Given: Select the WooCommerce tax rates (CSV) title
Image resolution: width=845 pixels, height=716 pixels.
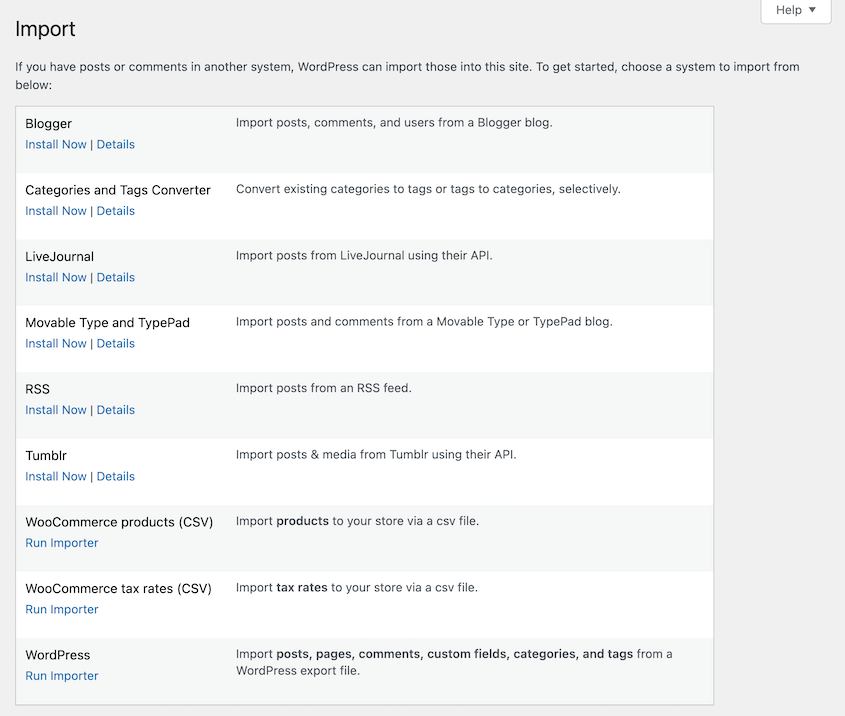Looking at the screenshot, I should 119,588.
